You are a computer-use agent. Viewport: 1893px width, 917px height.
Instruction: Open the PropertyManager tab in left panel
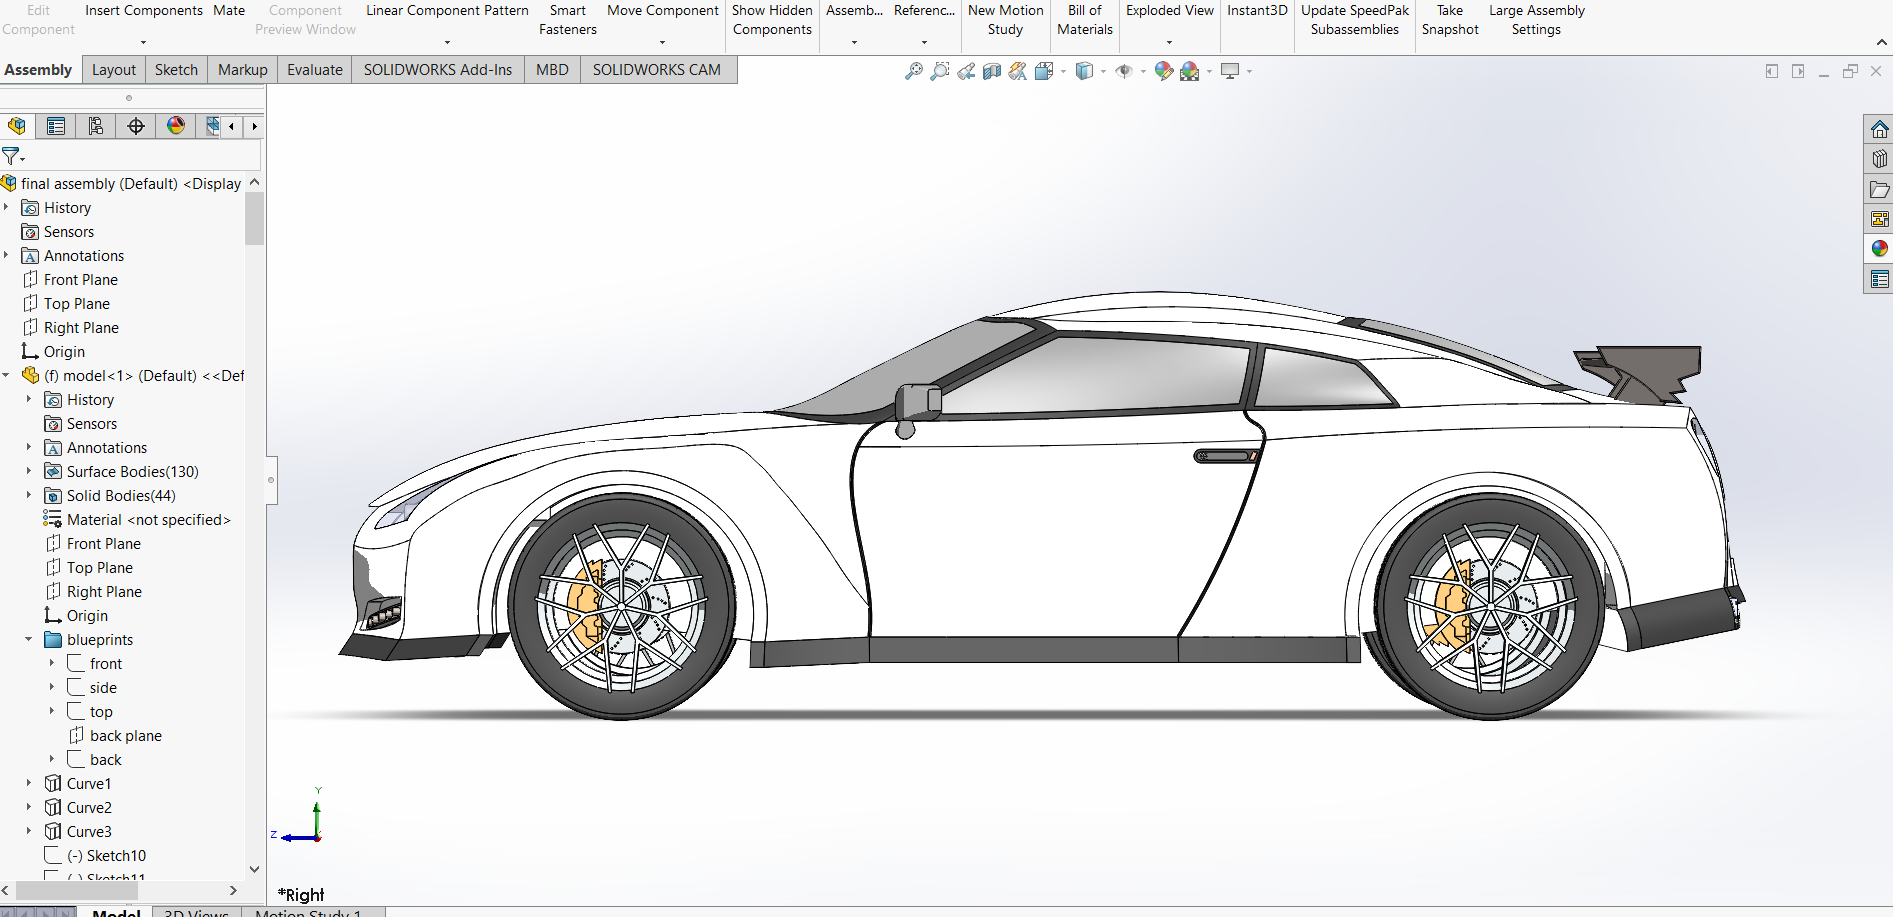coord(56,126)
